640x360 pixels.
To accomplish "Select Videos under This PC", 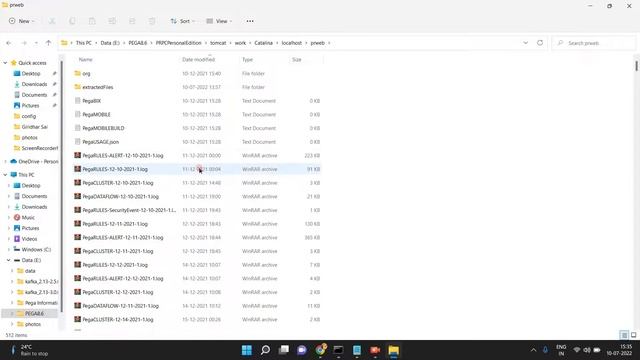I will click(x=29, y=239).
